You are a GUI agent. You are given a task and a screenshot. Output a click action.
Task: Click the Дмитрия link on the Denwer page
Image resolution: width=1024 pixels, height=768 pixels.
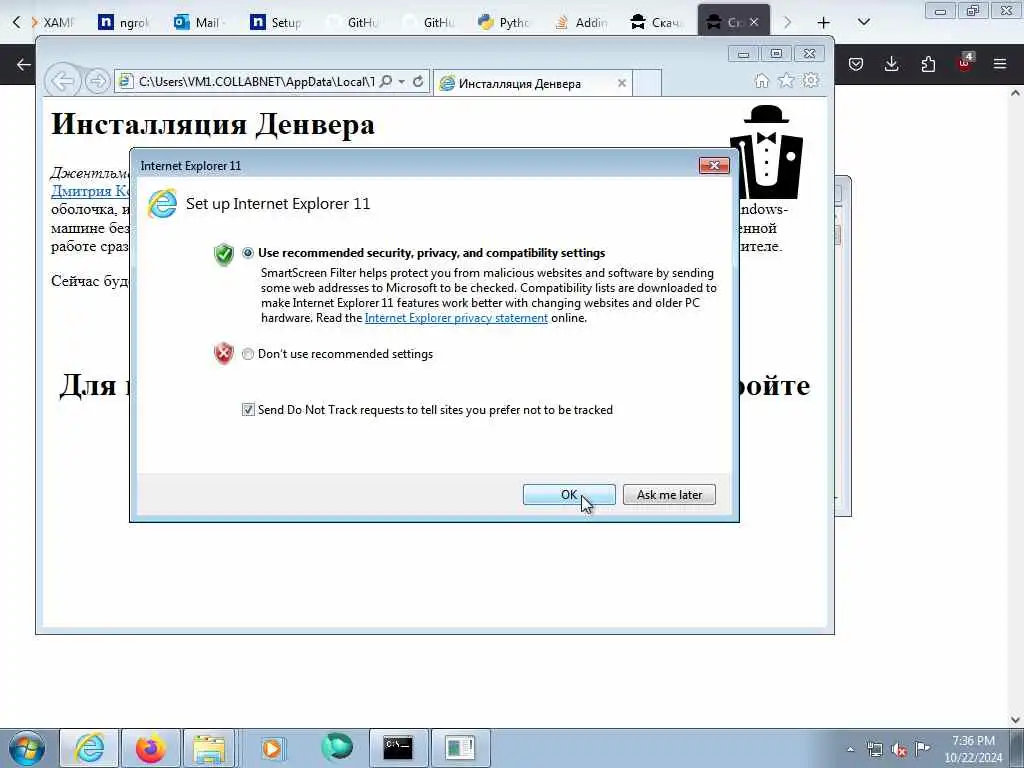point(90,191)
